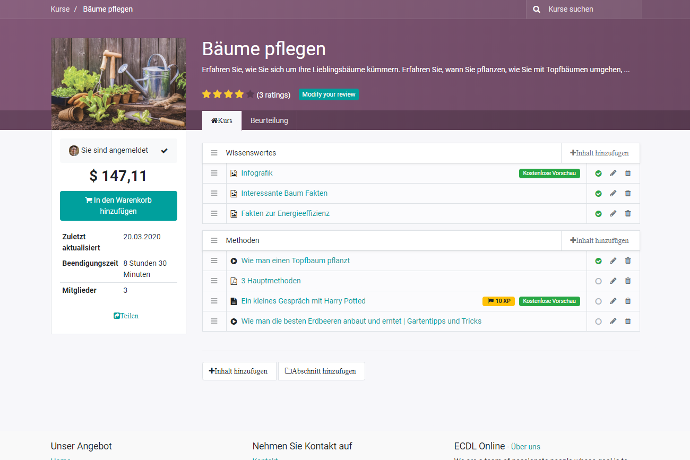Image resolution: width=690 pixels, height=460 pixels.
Task: Switch to the Kurs tab
Action: [222, 121]
